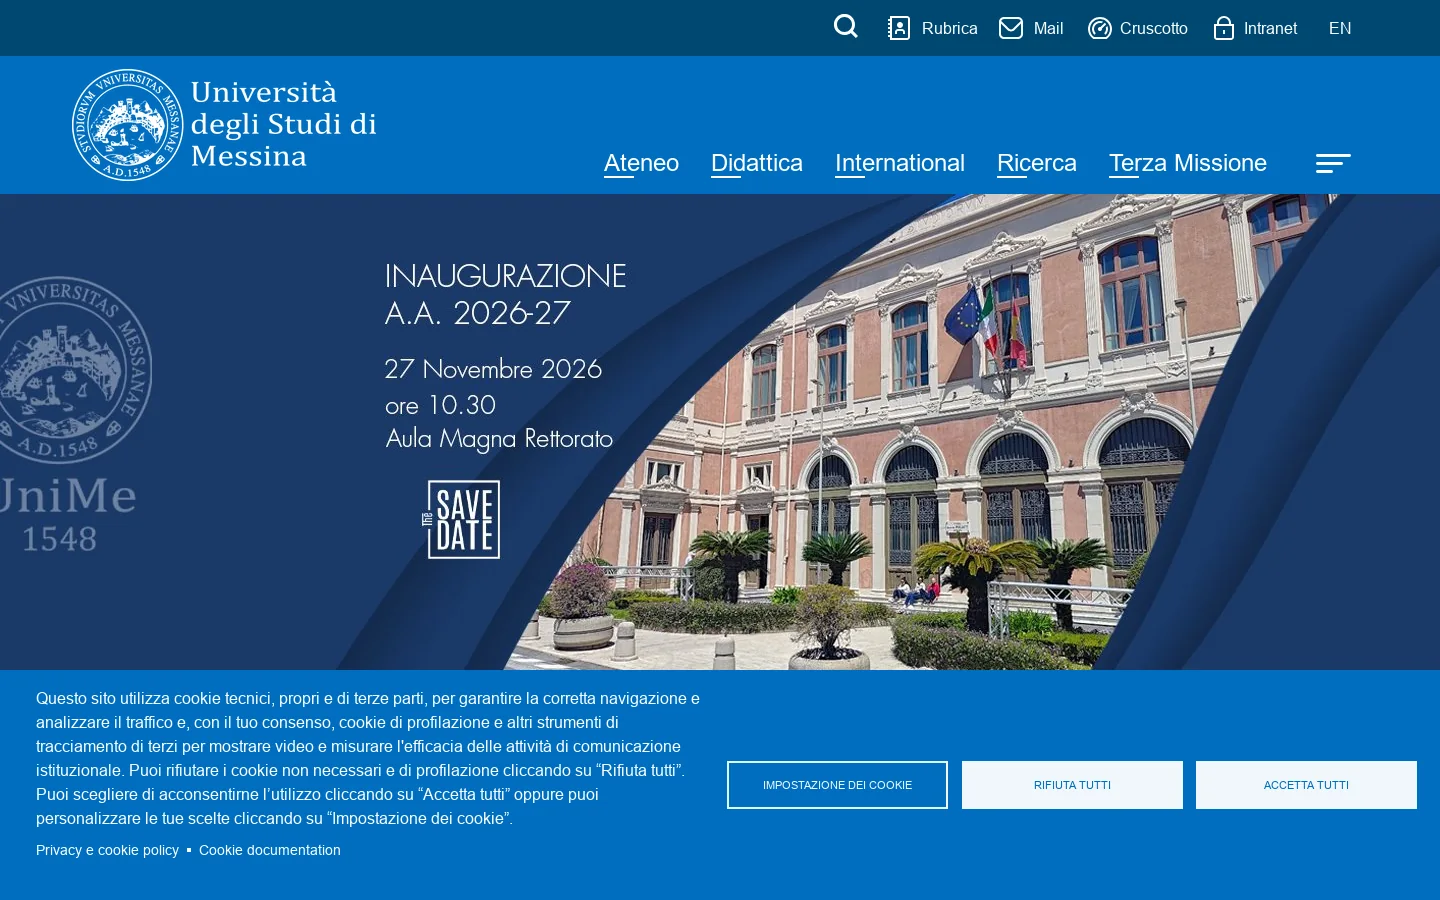
Task: Click the Save the Date badge
Action: point(462,519)
